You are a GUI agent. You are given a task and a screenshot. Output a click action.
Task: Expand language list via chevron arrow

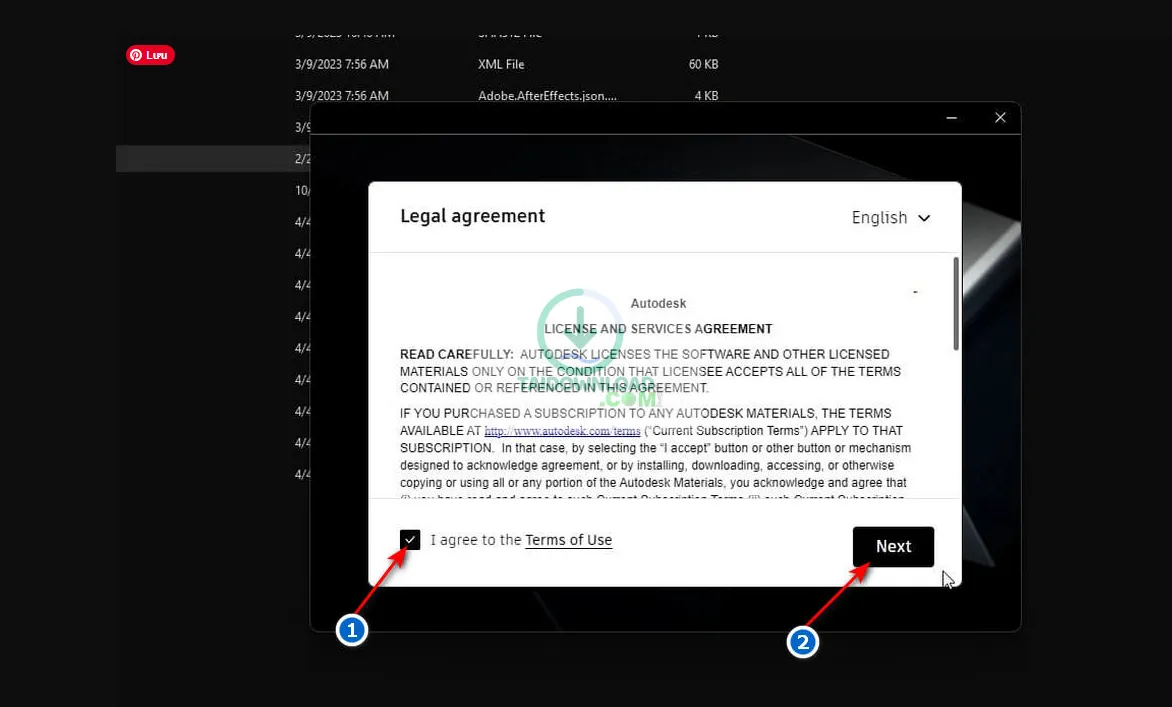coord(924,218)
